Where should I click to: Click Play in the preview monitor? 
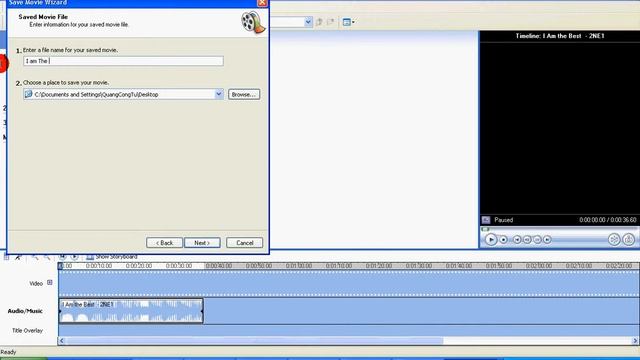[491, 240]
